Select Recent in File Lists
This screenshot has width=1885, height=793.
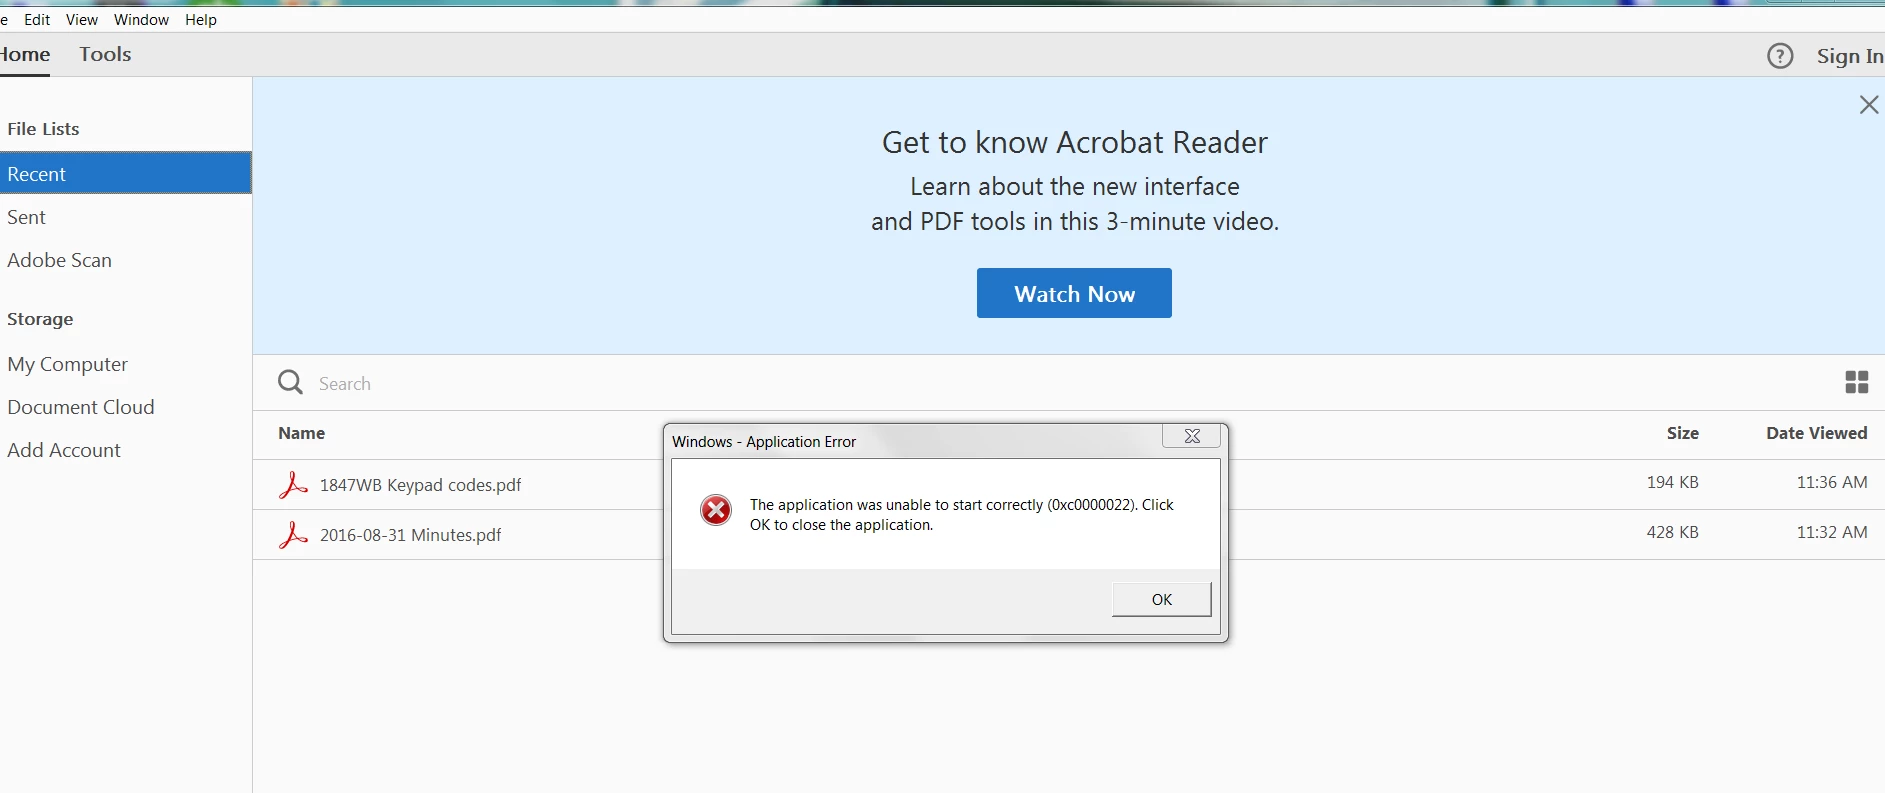[x=125, y=173]
